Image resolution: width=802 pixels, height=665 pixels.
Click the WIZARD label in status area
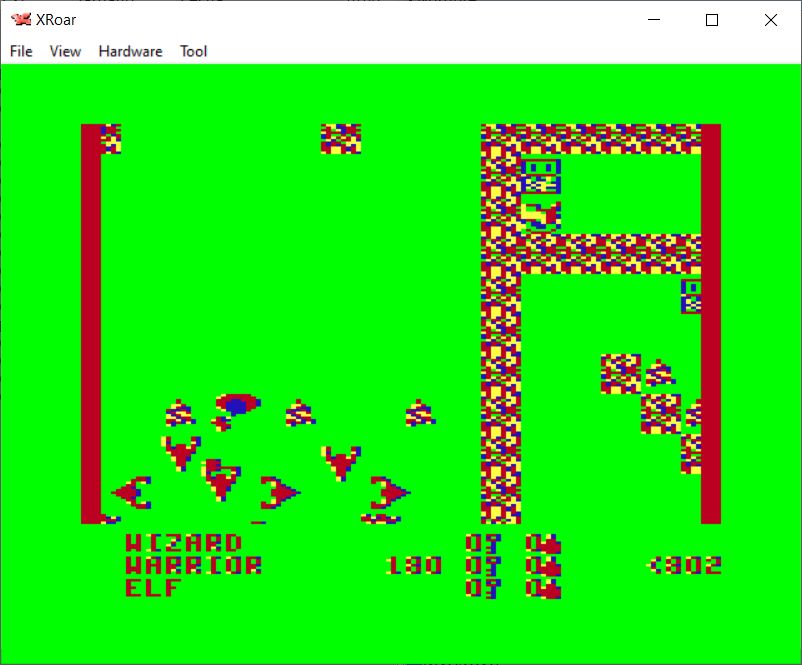[x=184, y=543]
